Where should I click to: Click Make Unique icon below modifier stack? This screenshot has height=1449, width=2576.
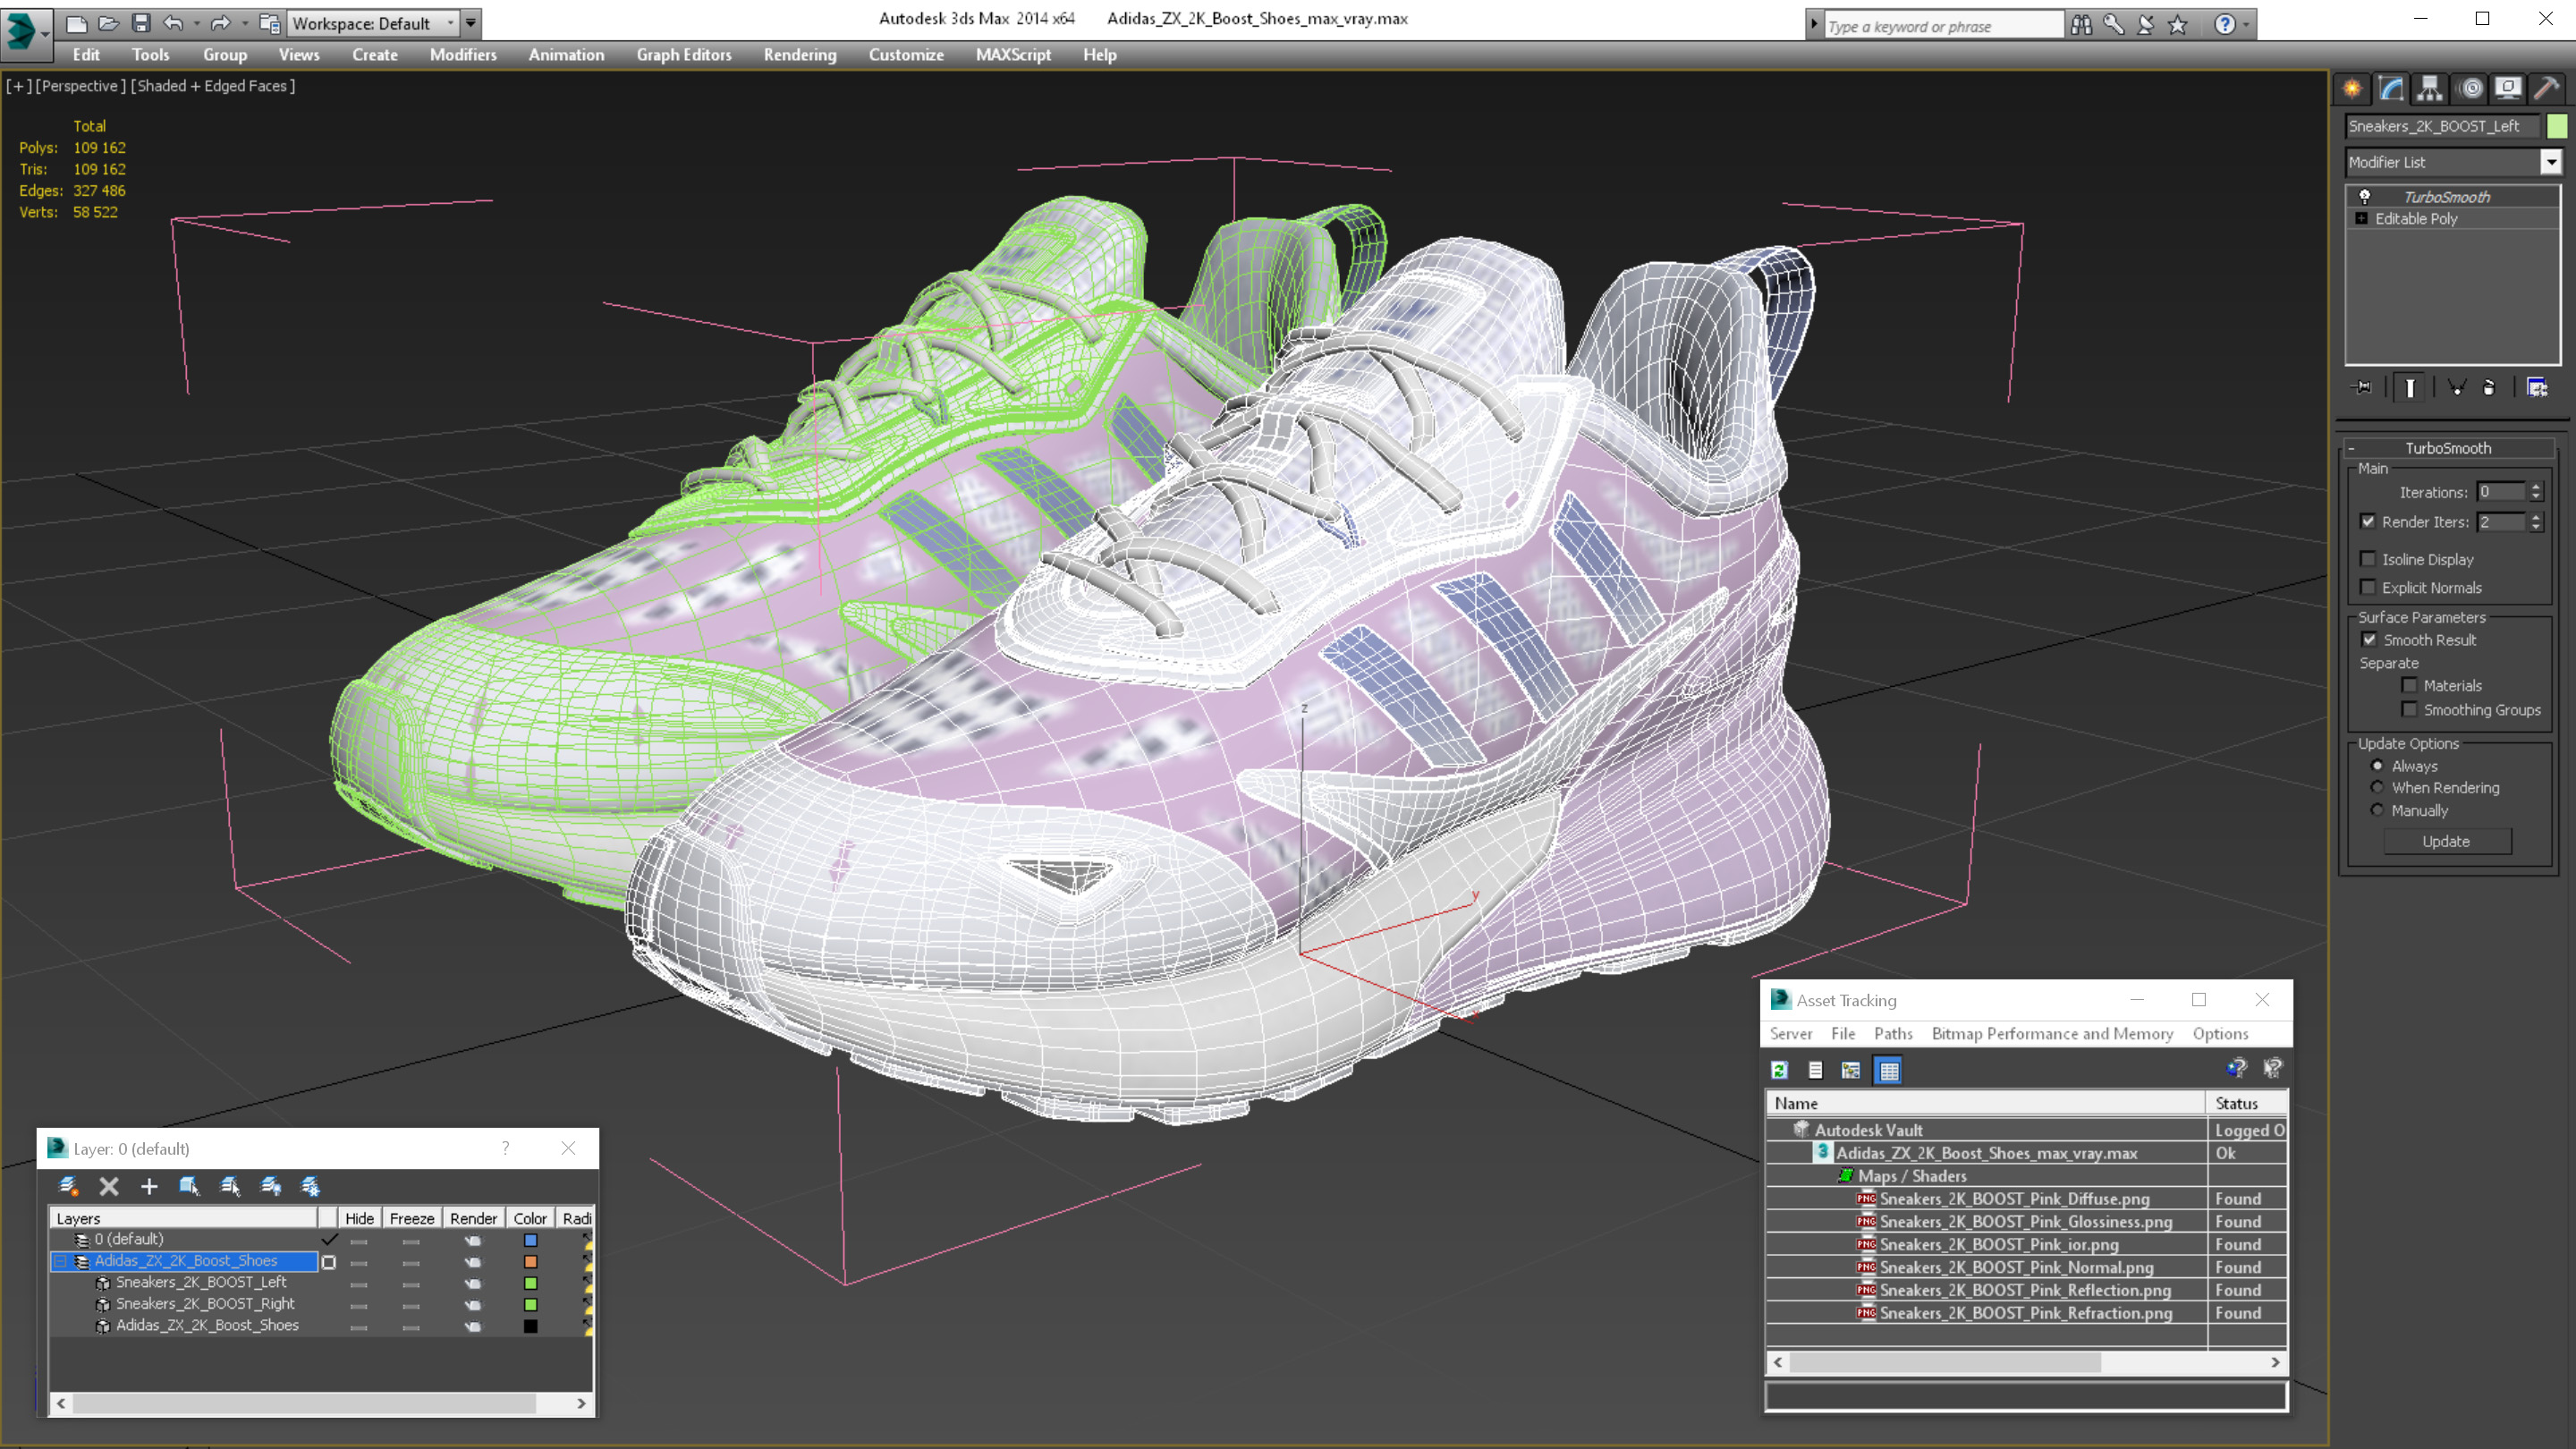(x=2456, y=387)
